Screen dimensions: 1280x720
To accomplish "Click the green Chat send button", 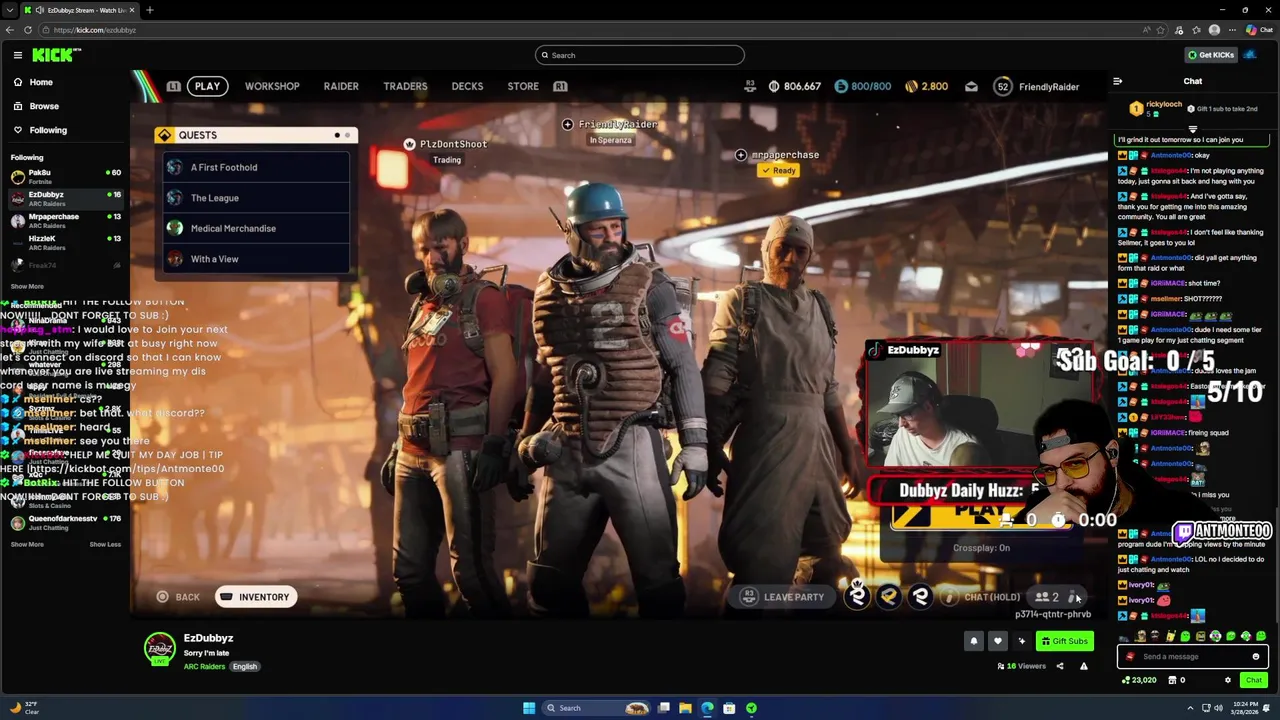I will (x=1253, y=680).
